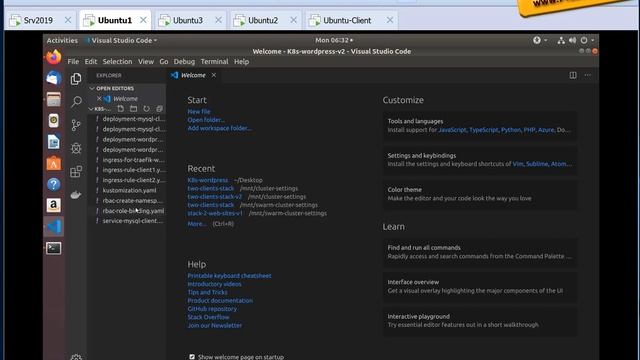Open Source Control view in activity bar

[x=76, y=125]
